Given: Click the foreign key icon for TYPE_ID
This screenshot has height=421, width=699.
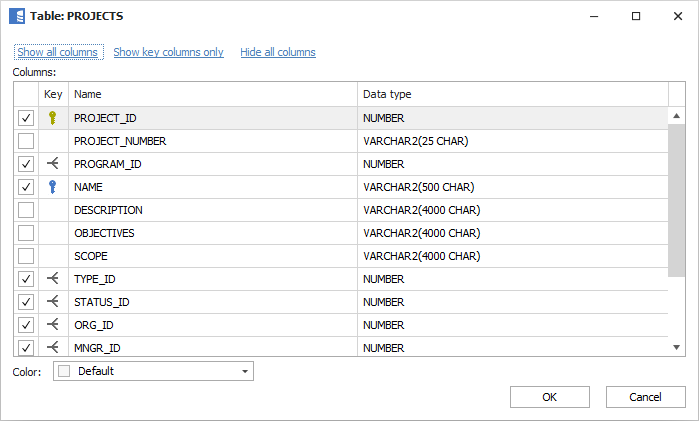Looking at the screenshot, I should tap(53, 279).
